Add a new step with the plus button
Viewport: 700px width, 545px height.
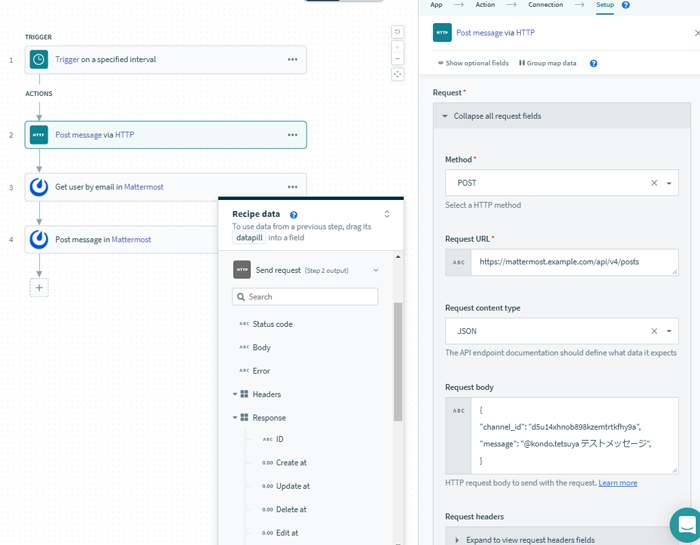click(39, 287)
